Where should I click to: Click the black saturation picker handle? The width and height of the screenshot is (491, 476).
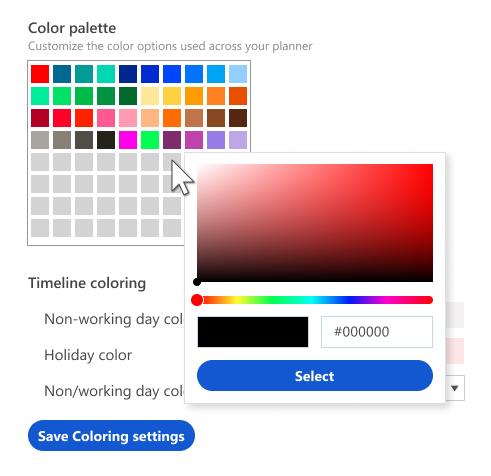click(197, 282)
